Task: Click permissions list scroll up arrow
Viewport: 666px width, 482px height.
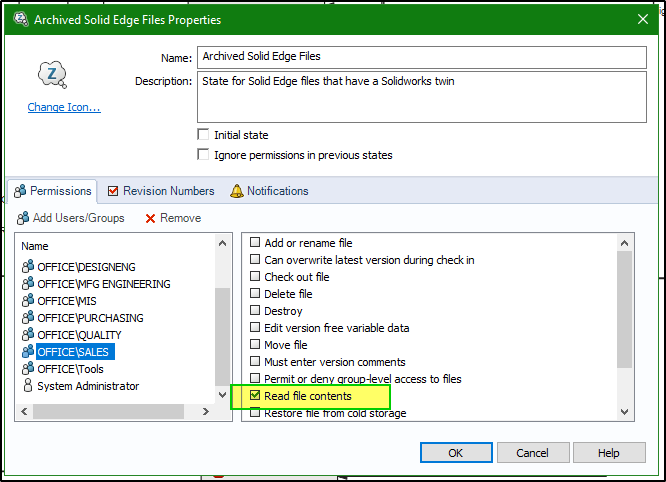Action: point(624,243)
